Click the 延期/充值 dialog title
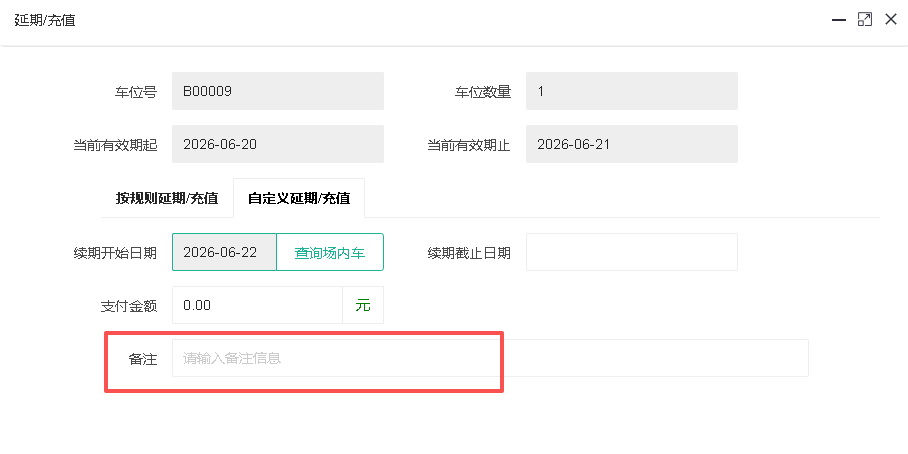The height and width of the screenshot is (454, 908). pyautogui.click(x=45, y=20)
